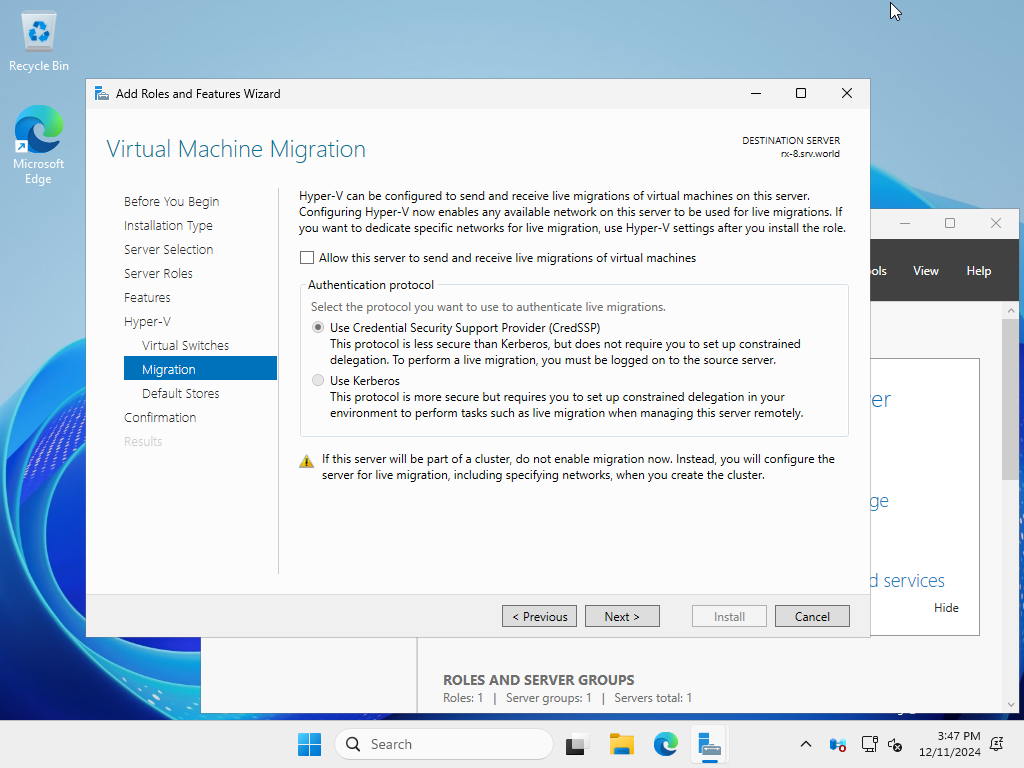Open Help menu in Server Manager
The height and width of the screenshot is (768, 1024).
coord(978,271)
